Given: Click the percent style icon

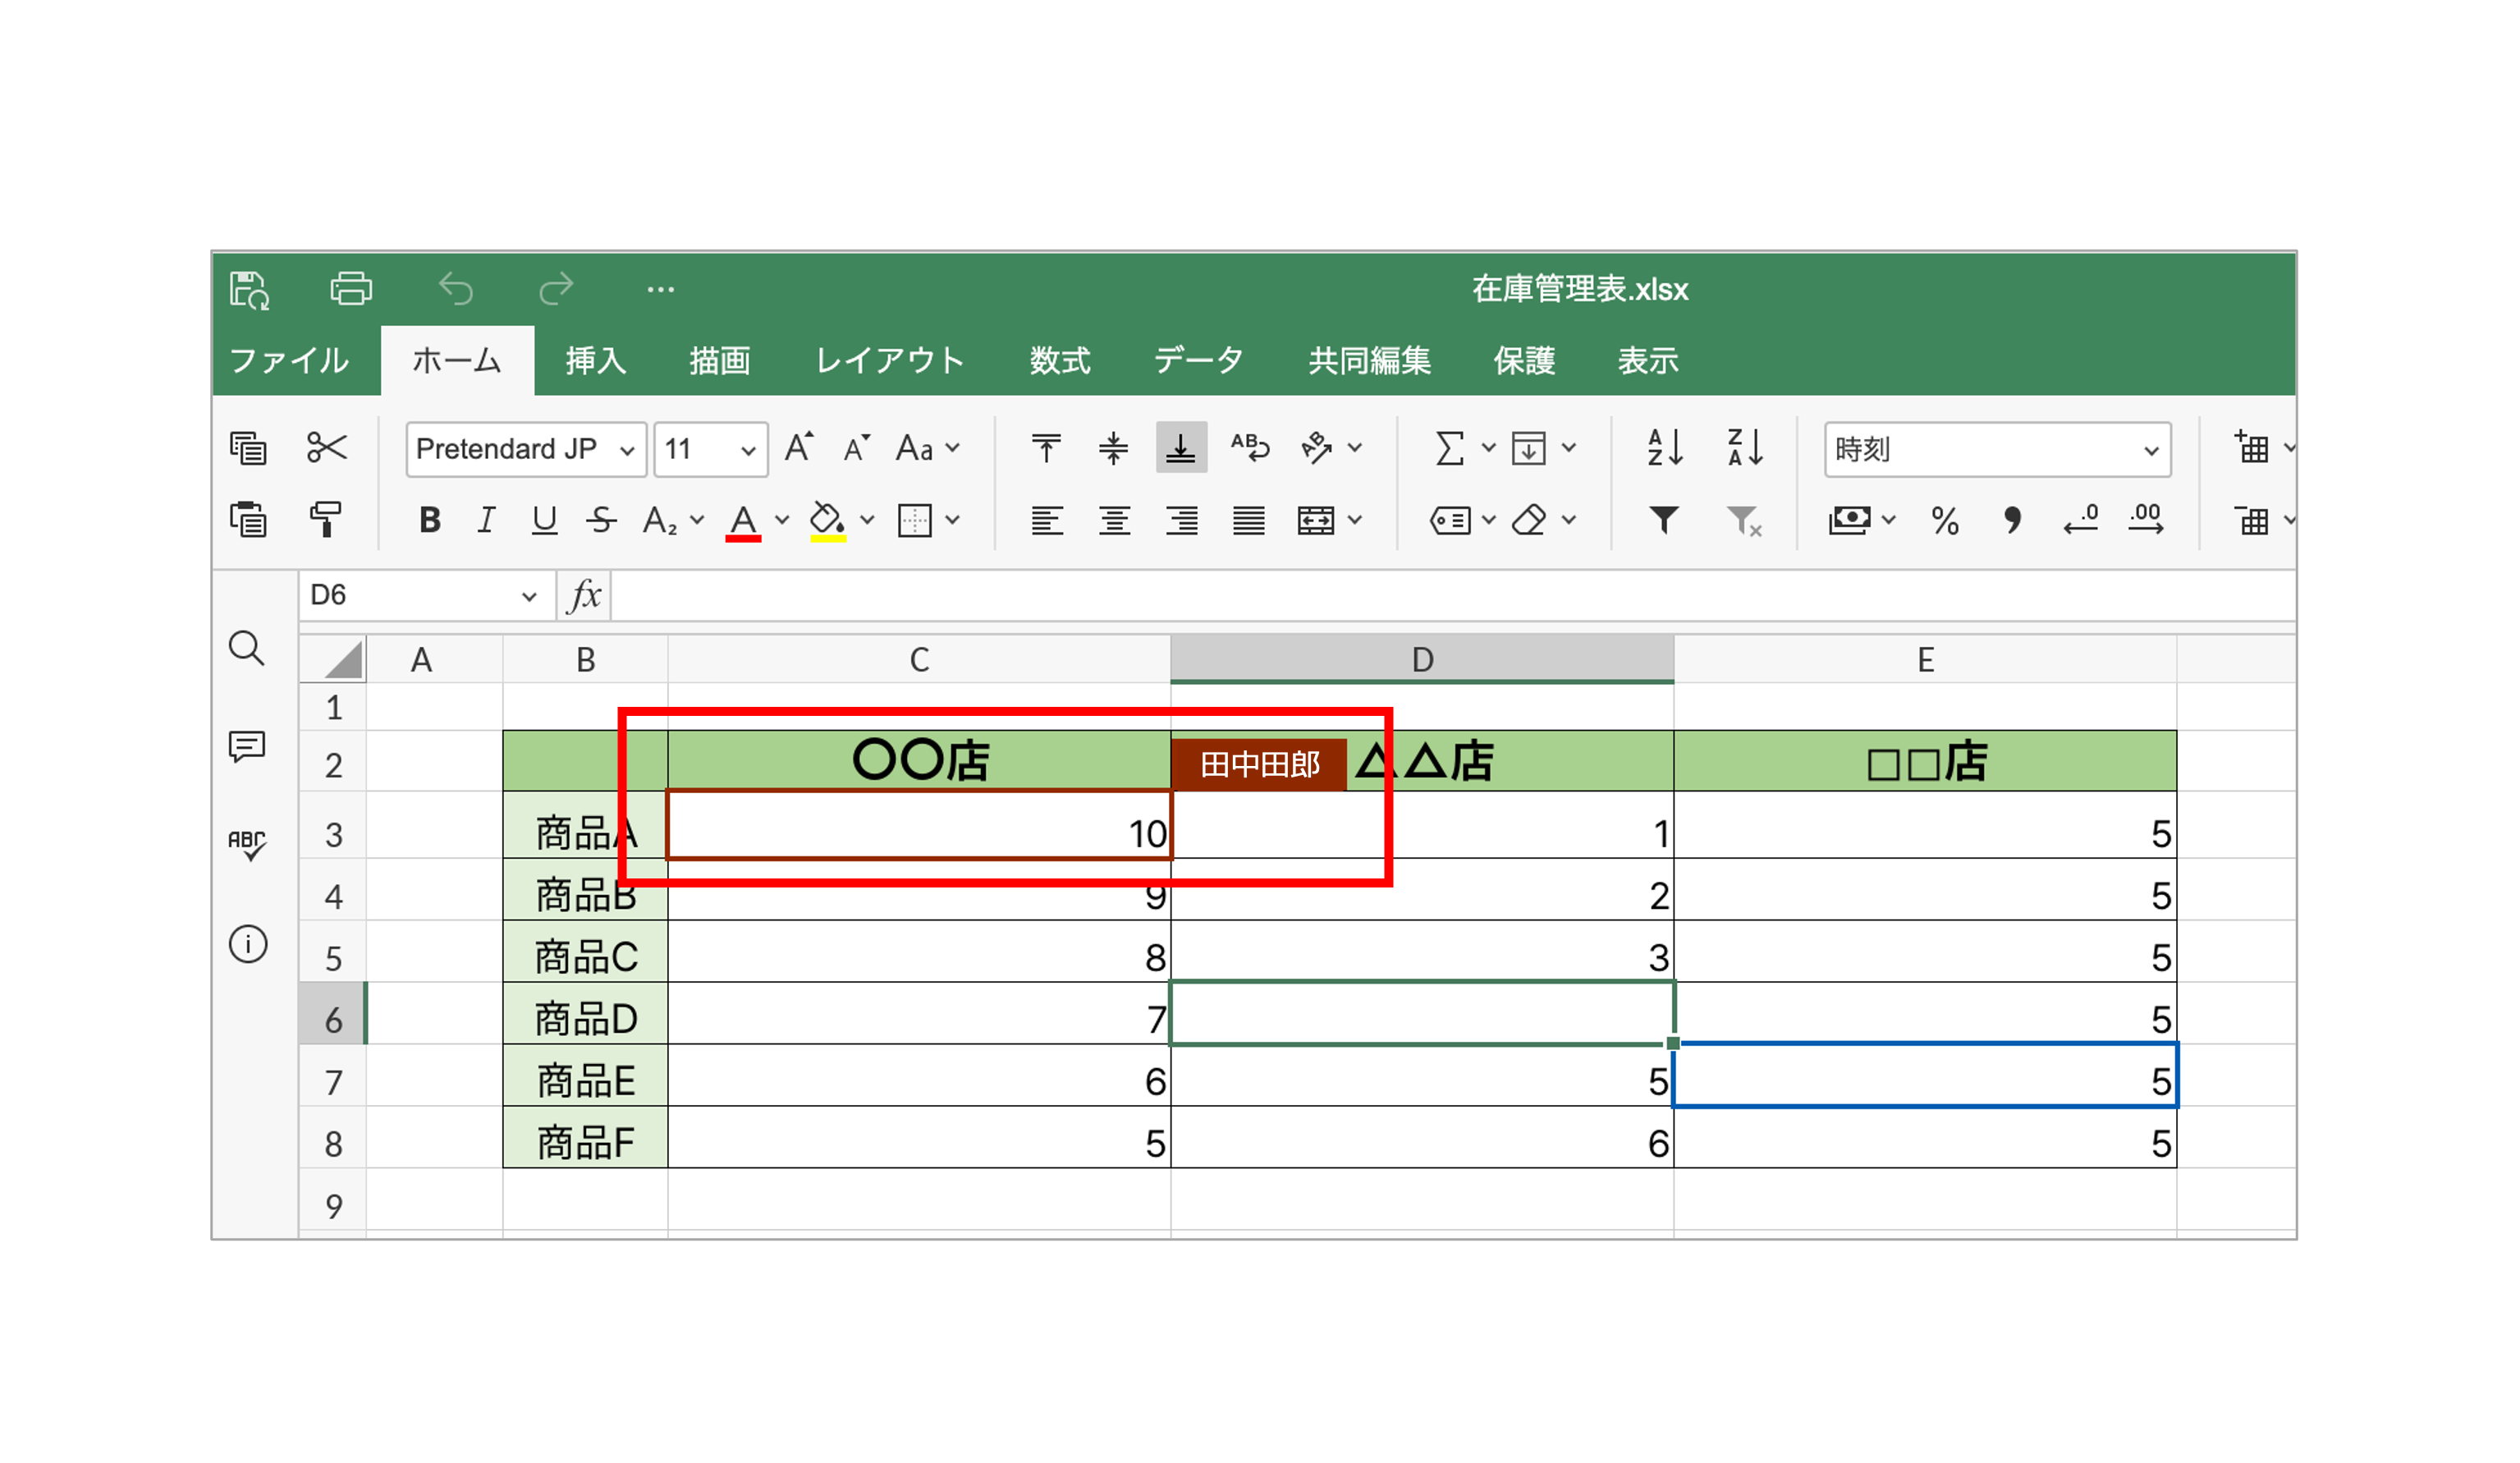Looking at the screenshot, I should [1944, 520].
